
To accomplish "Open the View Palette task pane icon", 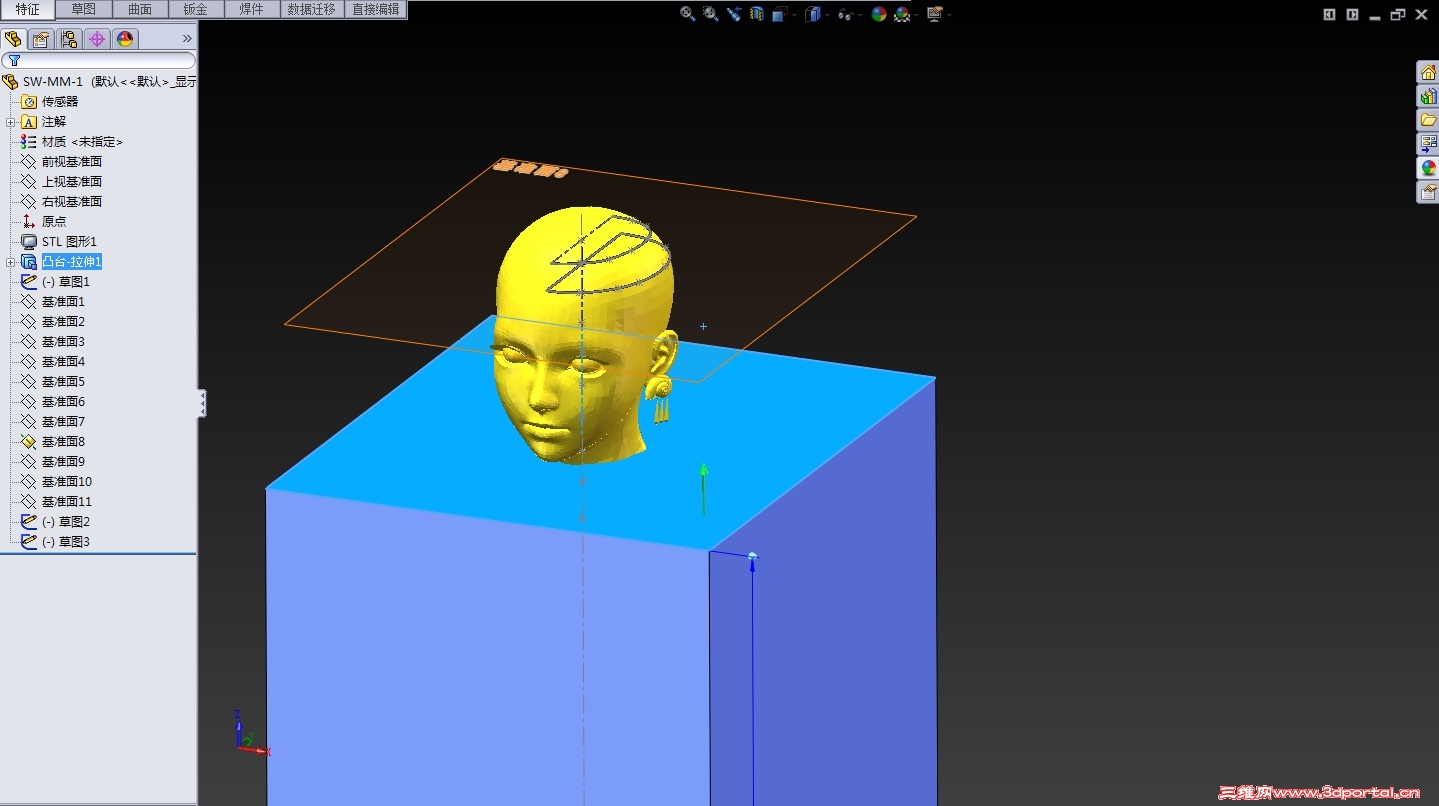I will coord(1427,144).
